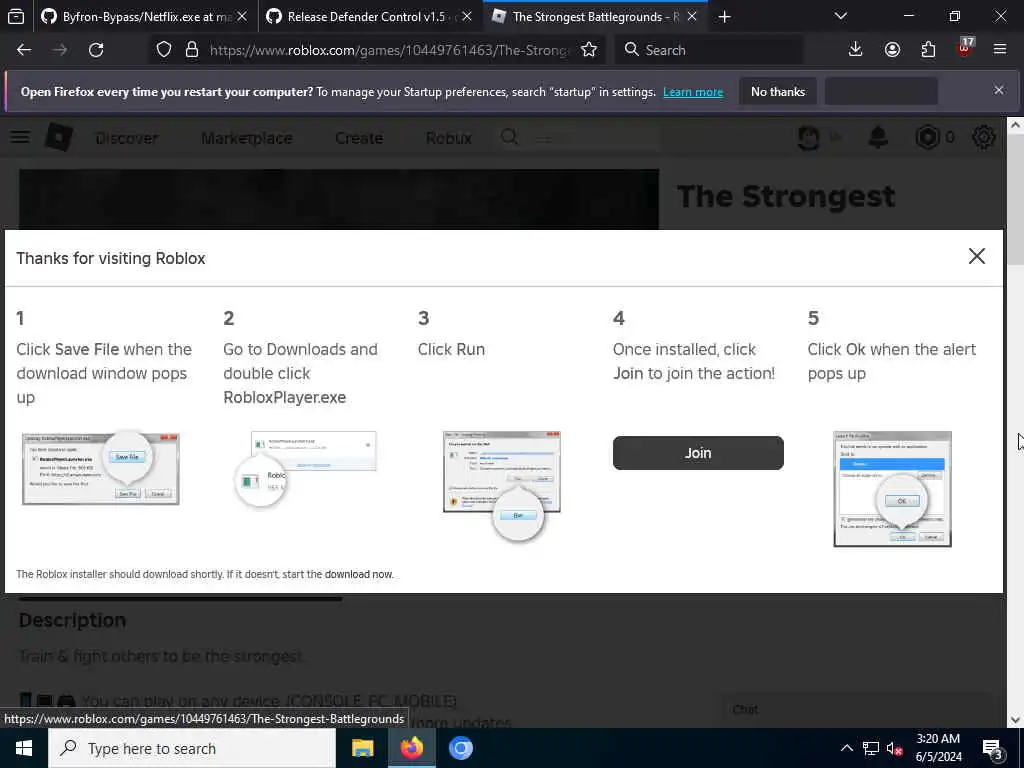Open the Discover menu item
Viewport: 1024px width, 768px height.
(126, 138)
